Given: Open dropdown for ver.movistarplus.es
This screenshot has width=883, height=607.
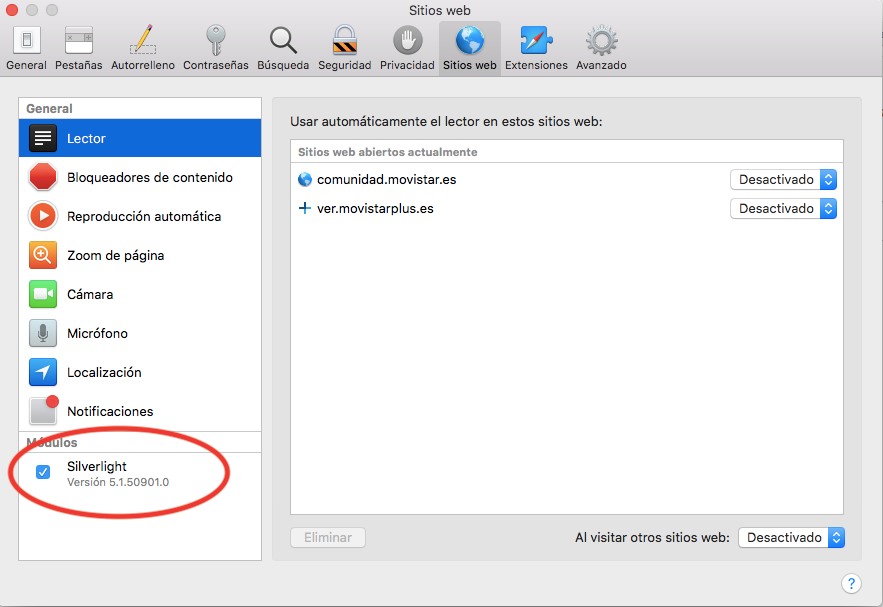Looking at the screenshot, I should [x=783, y=209].
